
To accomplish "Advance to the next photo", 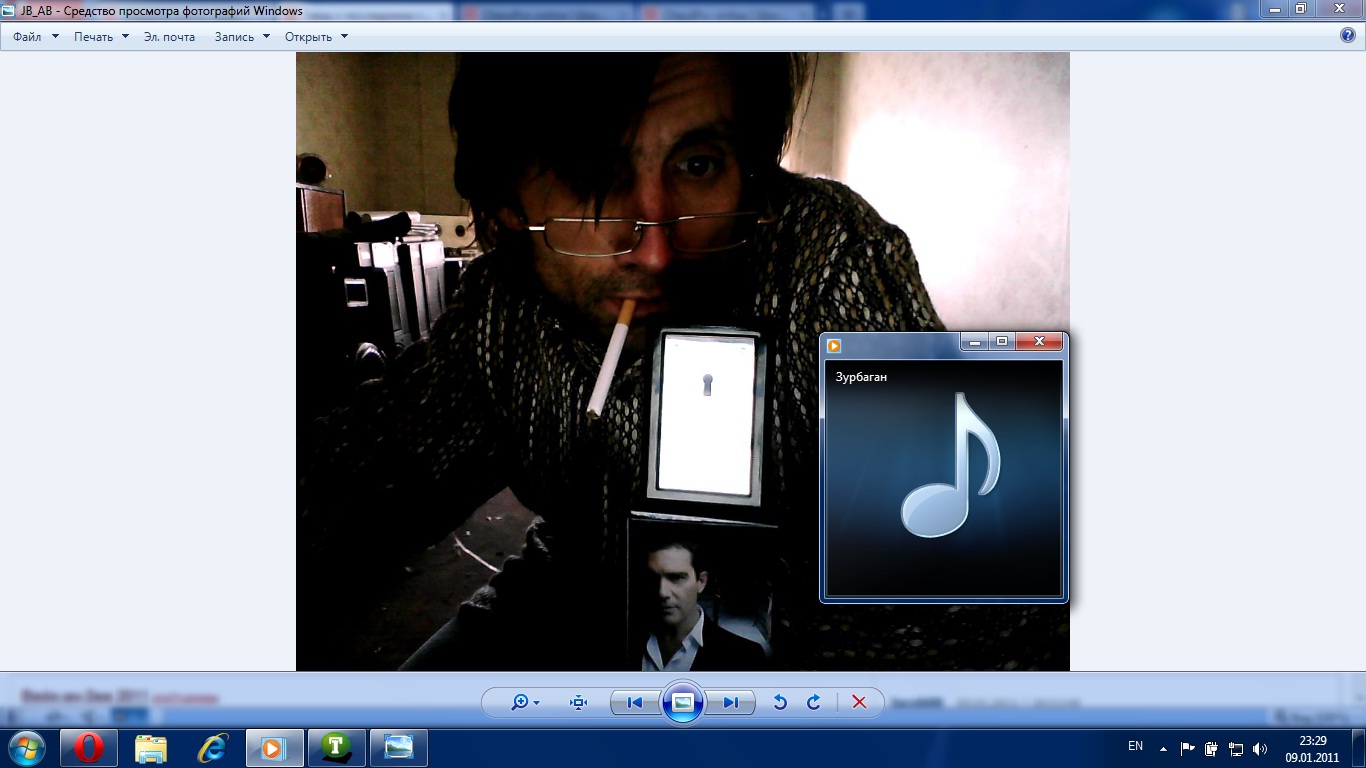I will (731, 703).
